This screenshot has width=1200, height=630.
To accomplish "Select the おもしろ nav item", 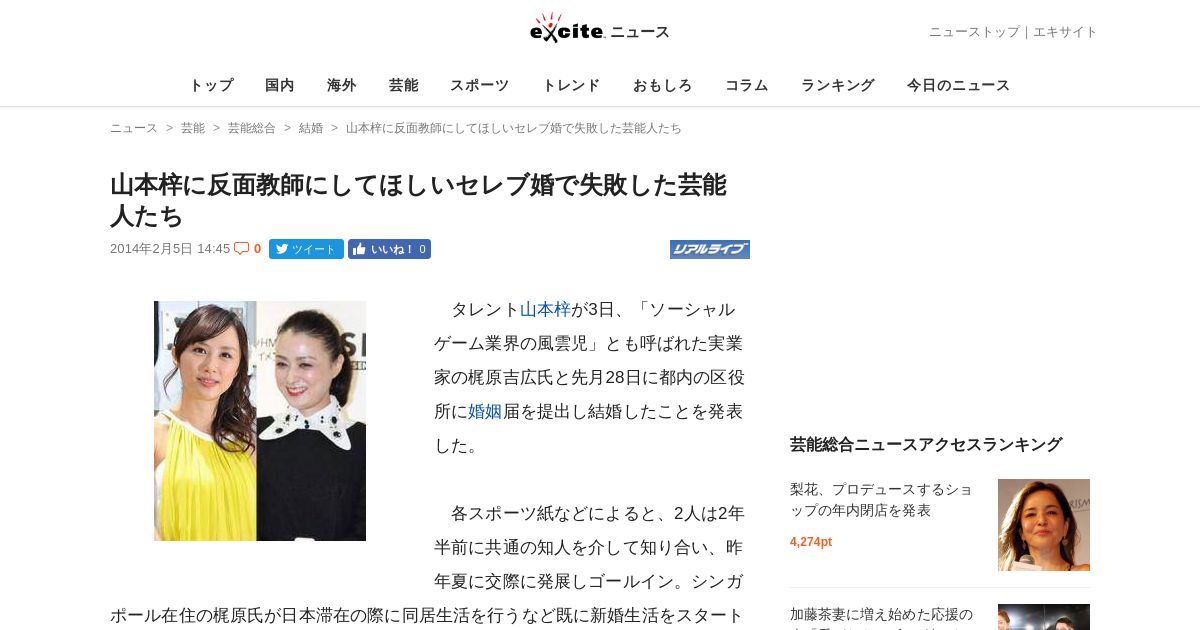I will (663, 85).
